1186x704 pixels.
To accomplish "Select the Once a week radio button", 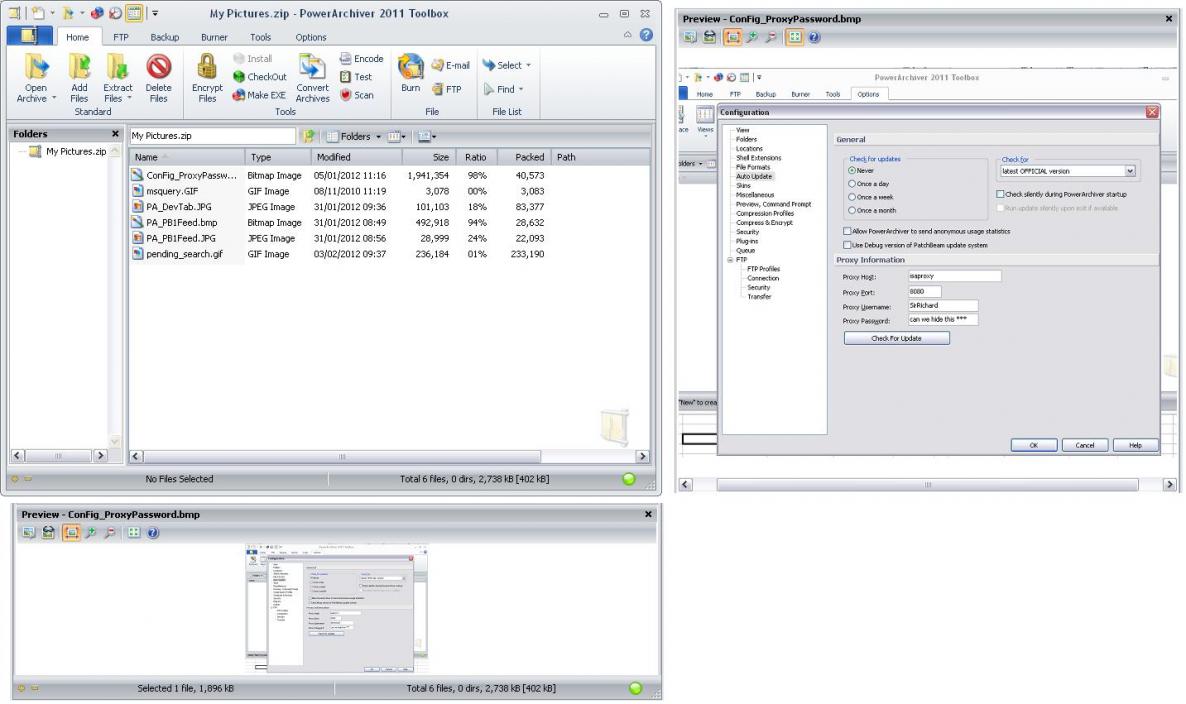I will pyautogui.click(x=852, y=197).
